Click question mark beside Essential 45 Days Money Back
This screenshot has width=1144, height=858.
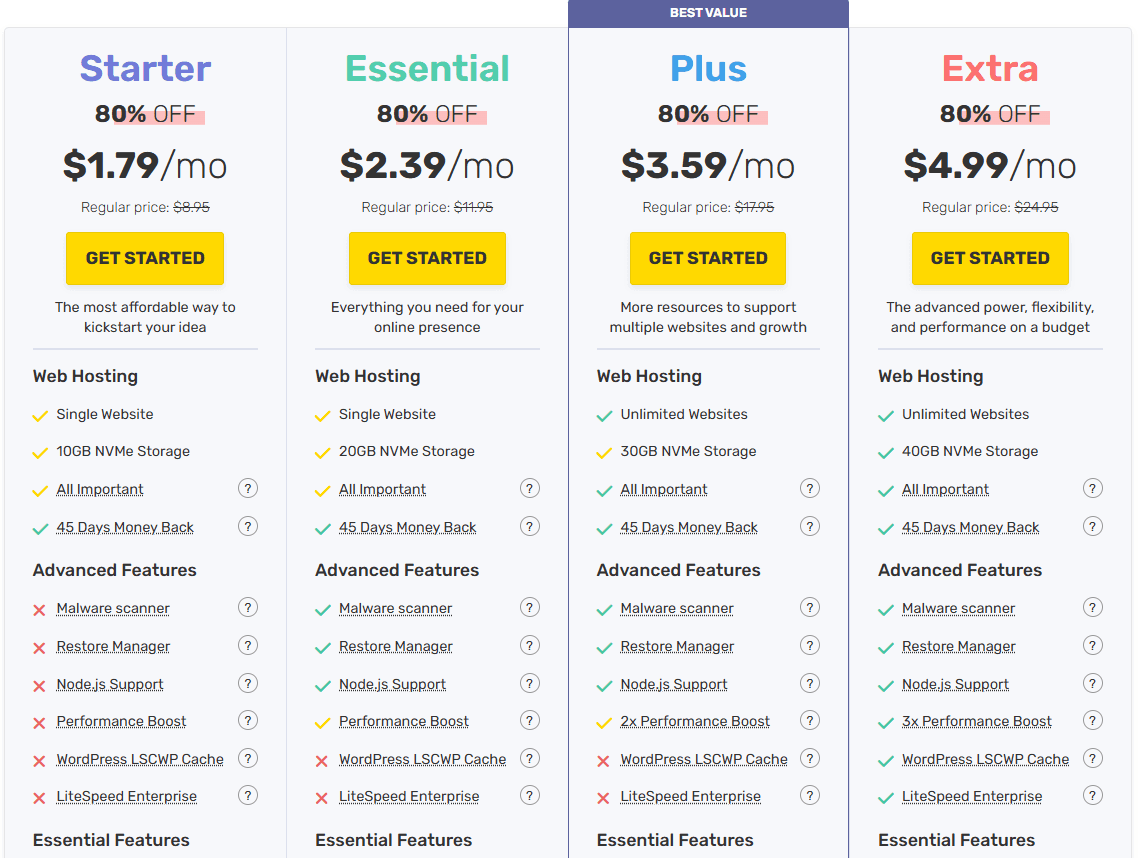(x=530, y=526)
